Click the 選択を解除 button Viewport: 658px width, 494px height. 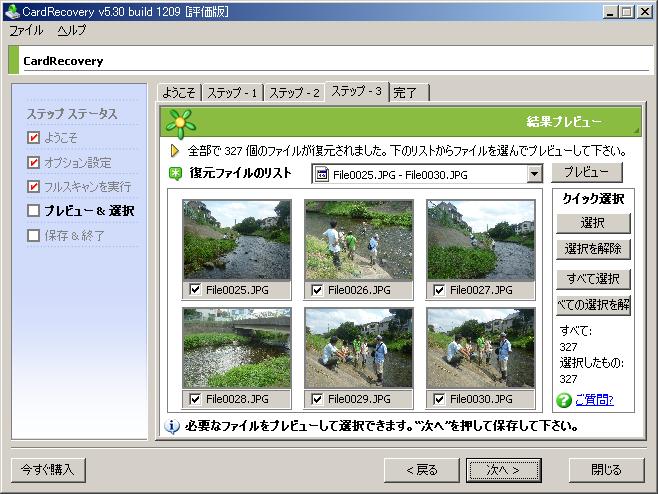click(x=593, y=249)
